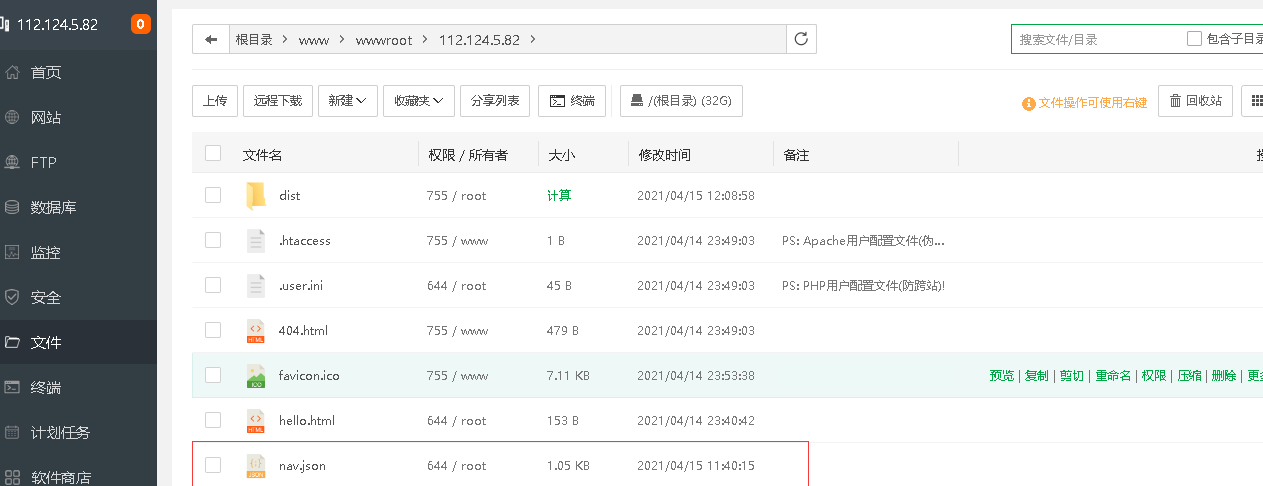
Task: Click 删除 for favicon.ico
Action: click(1224, 376)
